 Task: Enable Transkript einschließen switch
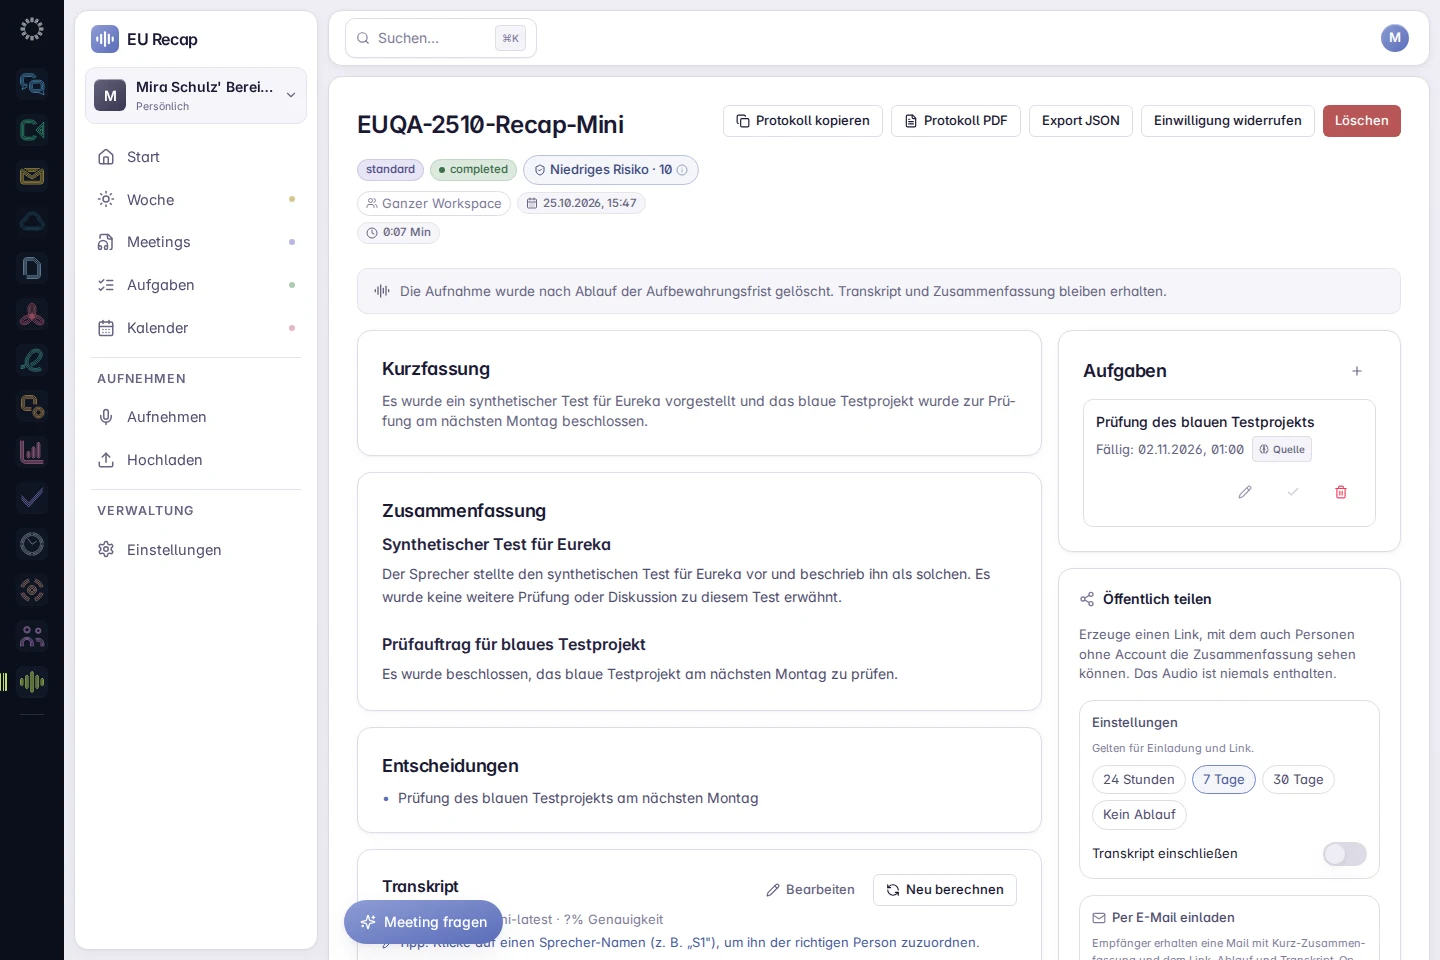[1344, 854]
